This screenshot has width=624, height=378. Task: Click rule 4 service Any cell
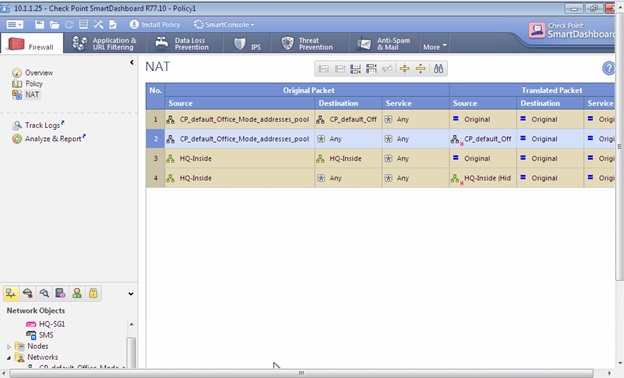[x=415, y=178]
